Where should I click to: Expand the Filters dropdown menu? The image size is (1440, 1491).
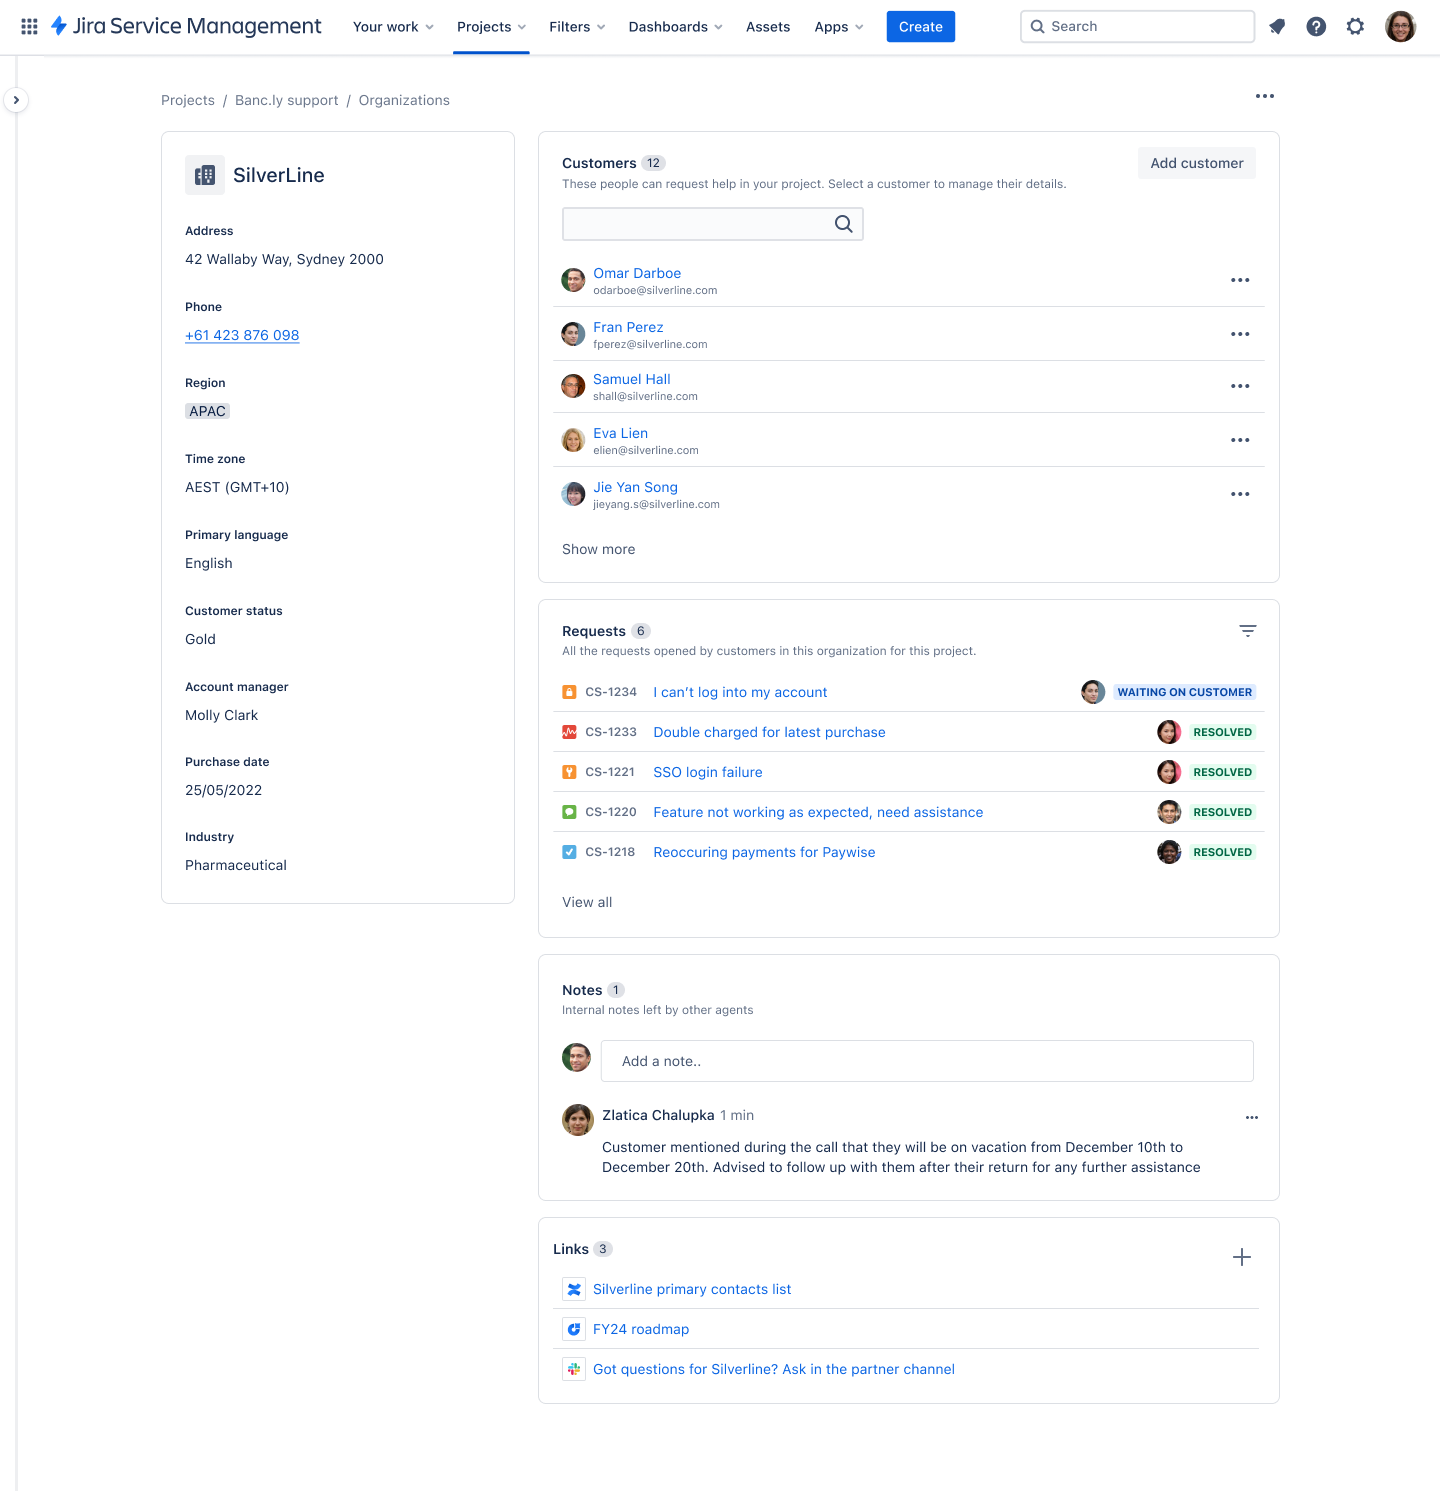[577, 27]
